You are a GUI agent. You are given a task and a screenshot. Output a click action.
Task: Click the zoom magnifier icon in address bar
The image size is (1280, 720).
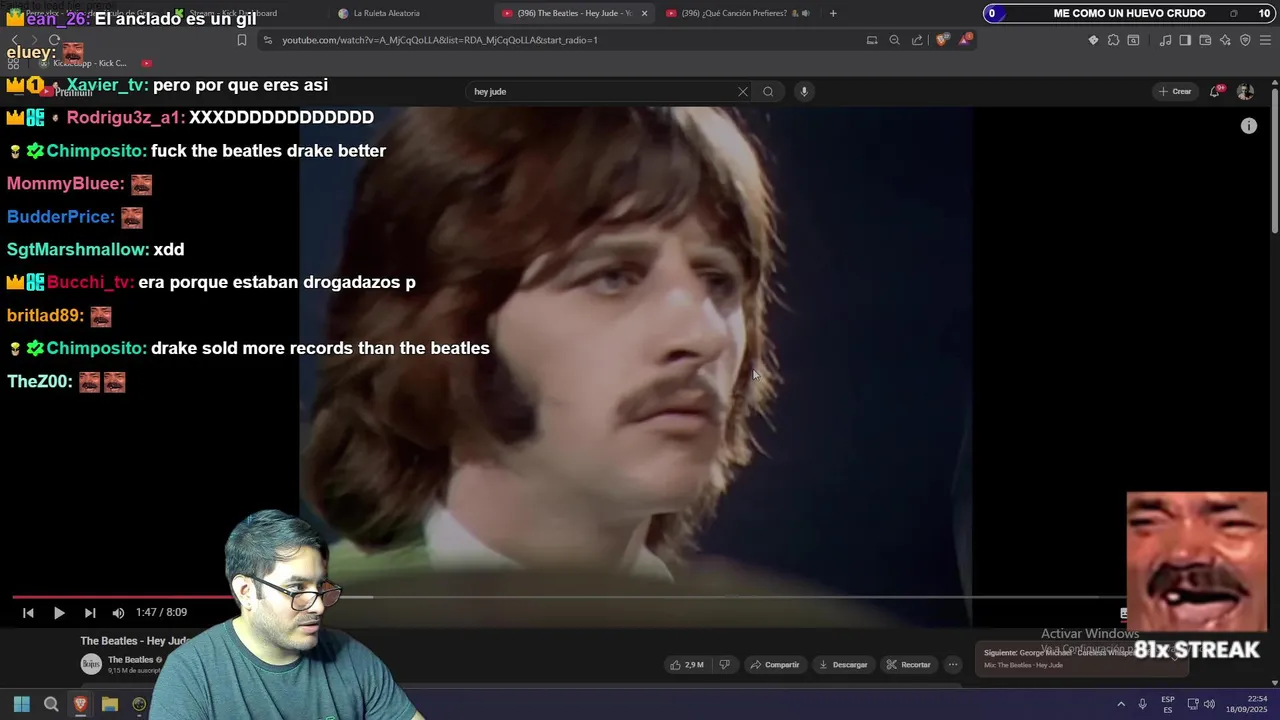pos(894,40)
